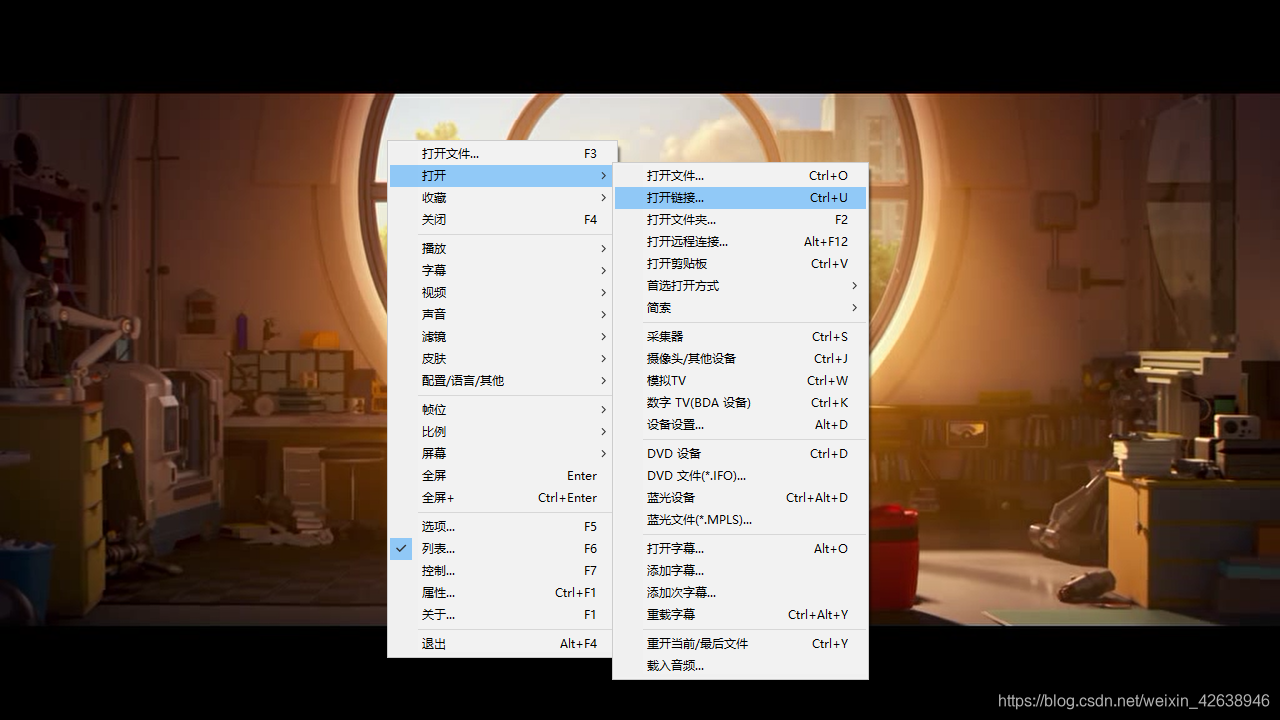The height and width of the screenshot is (720, 1280).
Task: Choose 打开剪贴板 Ctrl+V
Action: click(x=740, y=264)
